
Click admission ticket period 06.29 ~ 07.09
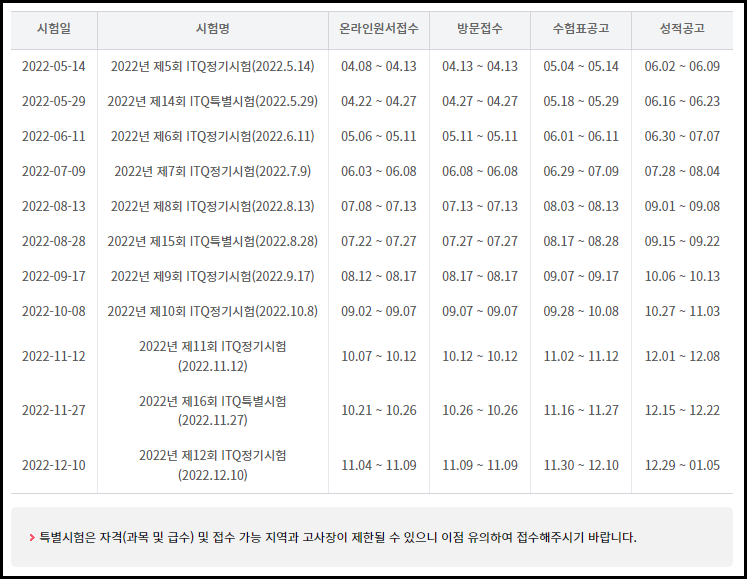tap(581, 171)
